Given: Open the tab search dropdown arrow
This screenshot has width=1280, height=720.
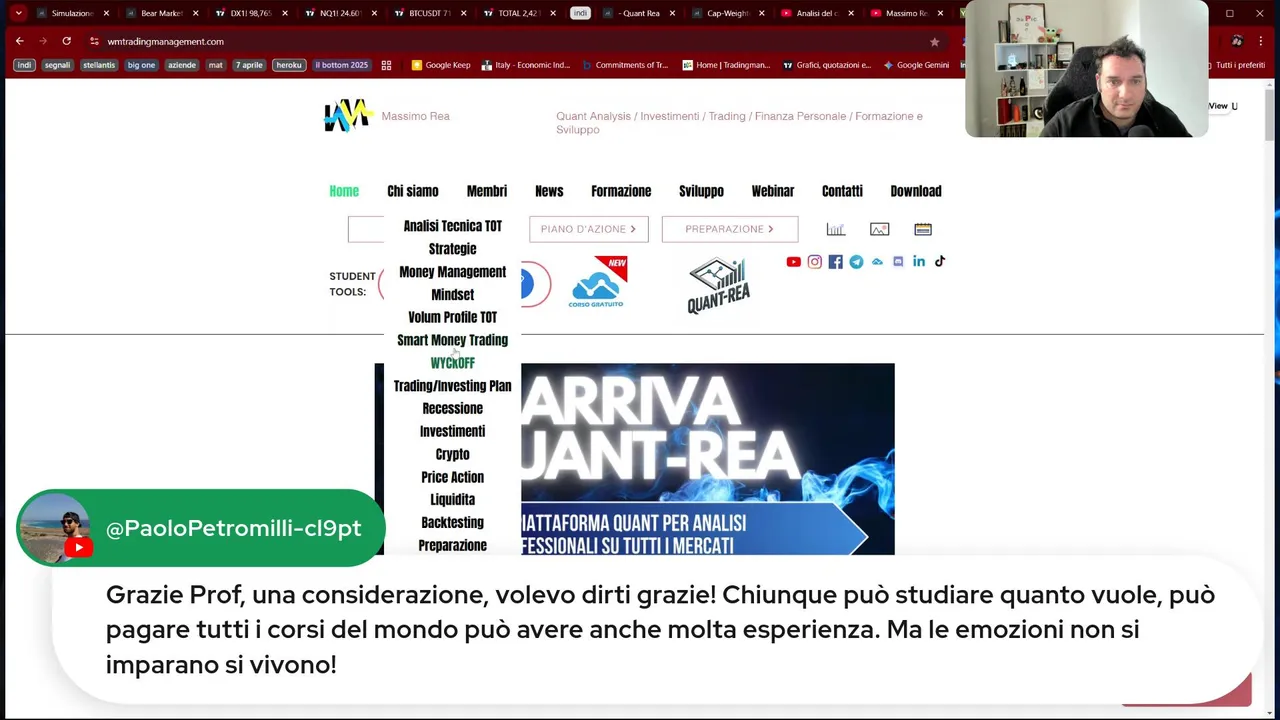Looking at the screenshot, I should [18, 13].
